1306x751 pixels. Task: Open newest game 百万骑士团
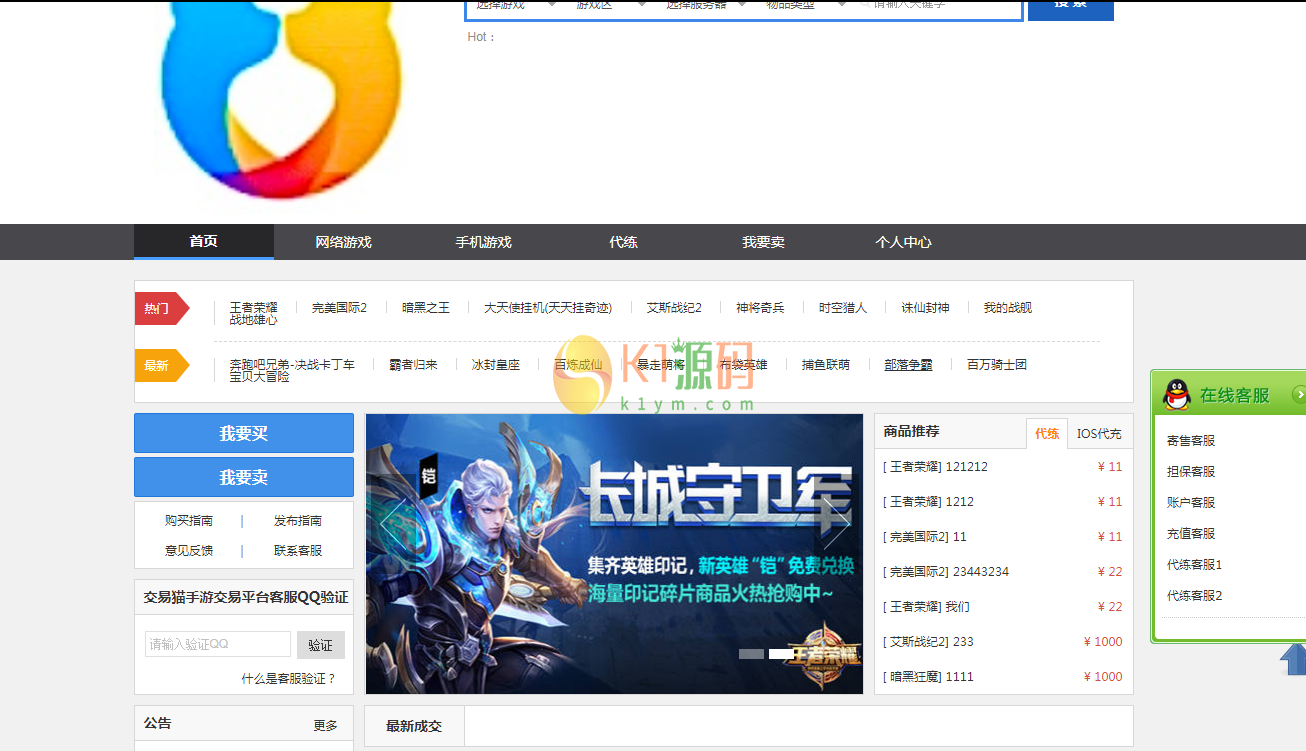997,365
